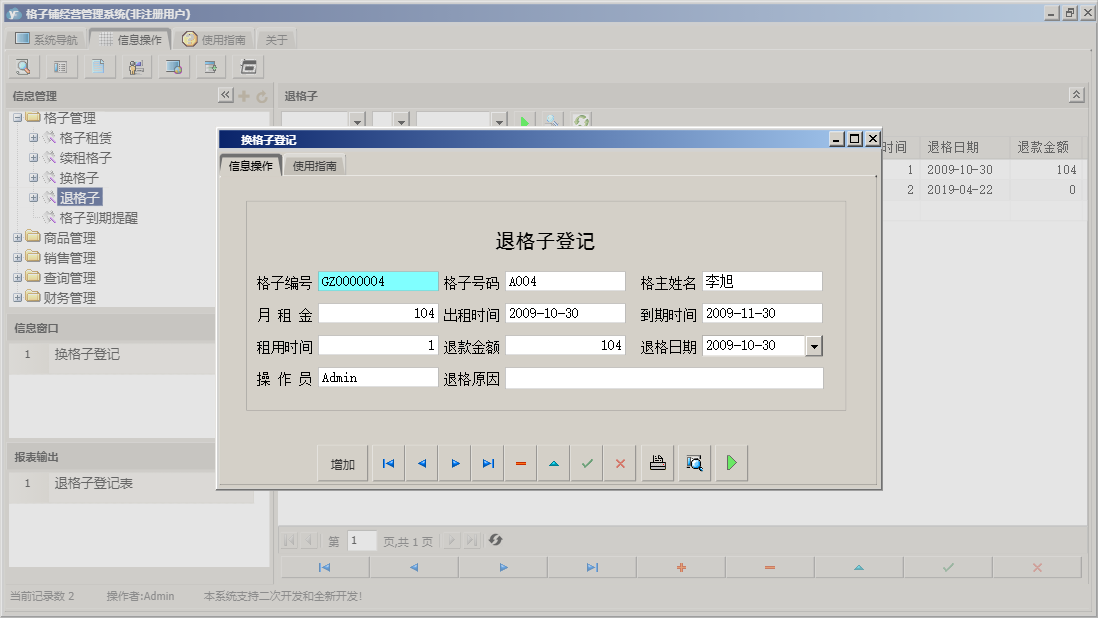The width and height of the screenshot is (1098, 618).
Task: Jump to last record in dialog toolbar
Action: click(488, 464)
